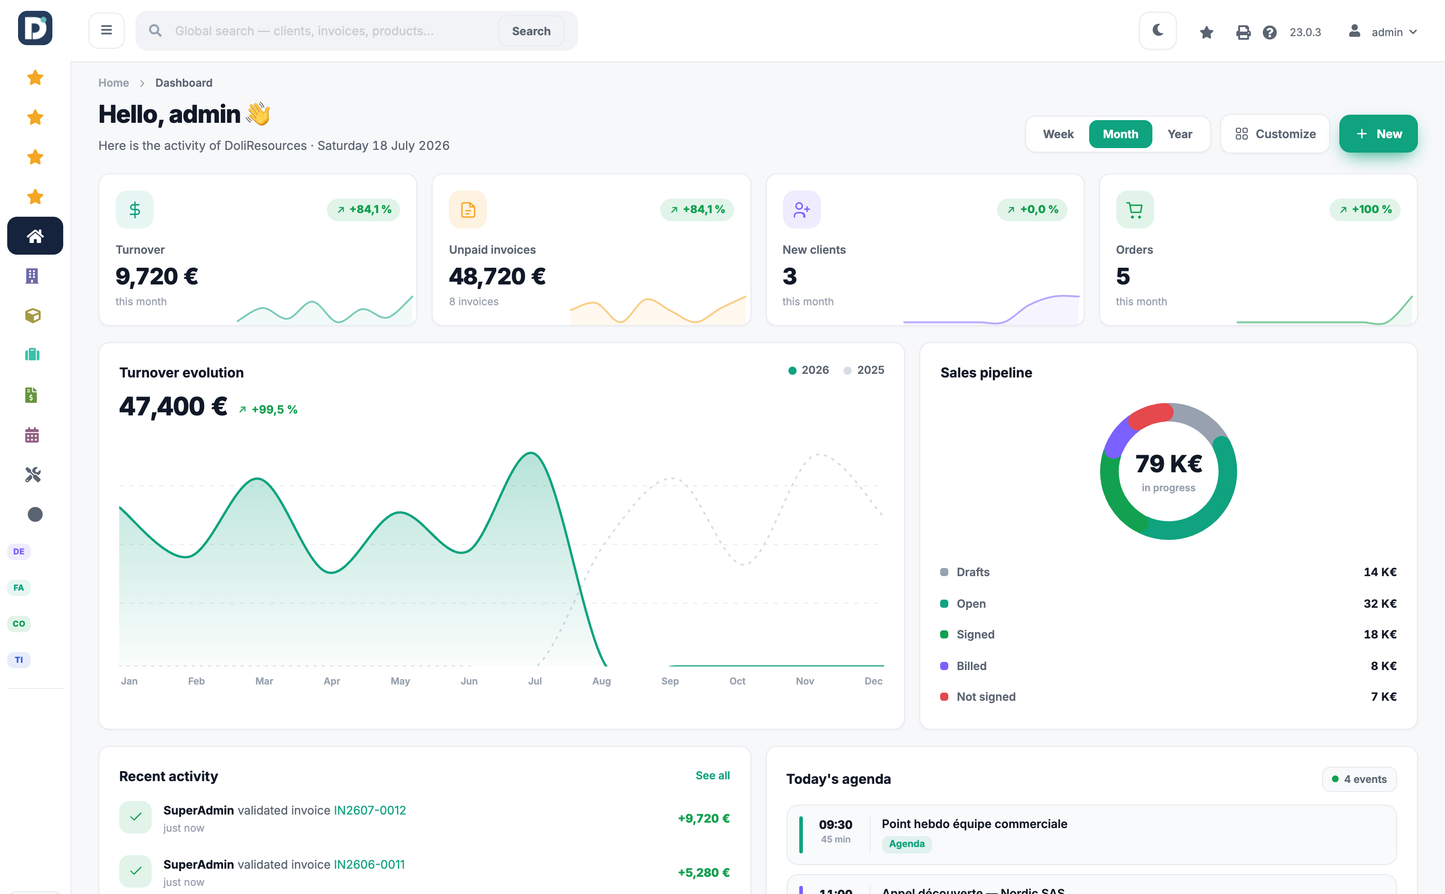Open the briefcase (projects) sidebar icon
This screenshot has height=894, width=1445.
32,355
